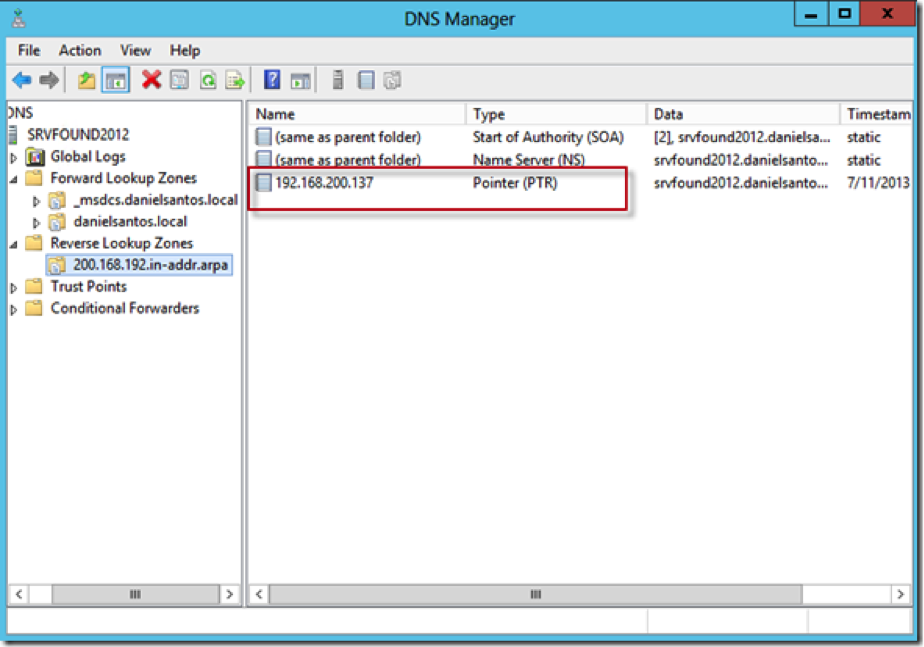Click records pane scrollbar right arrow

coord(900,594)
